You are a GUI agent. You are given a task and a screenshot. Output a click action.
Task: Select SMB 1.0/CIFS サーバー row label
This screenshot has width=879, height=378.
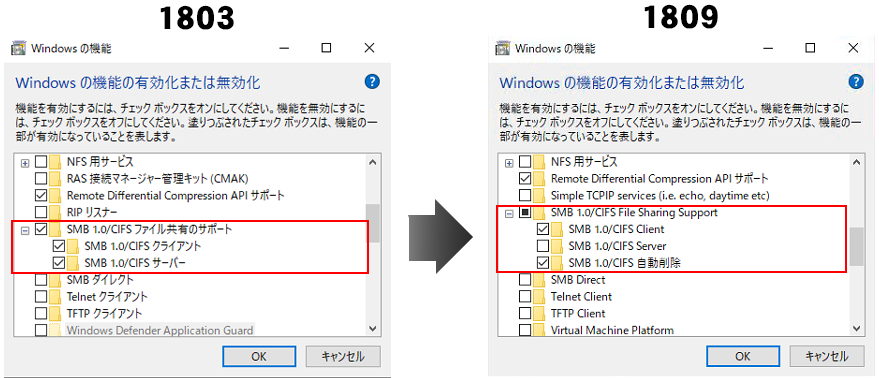(x=136, y=262)
